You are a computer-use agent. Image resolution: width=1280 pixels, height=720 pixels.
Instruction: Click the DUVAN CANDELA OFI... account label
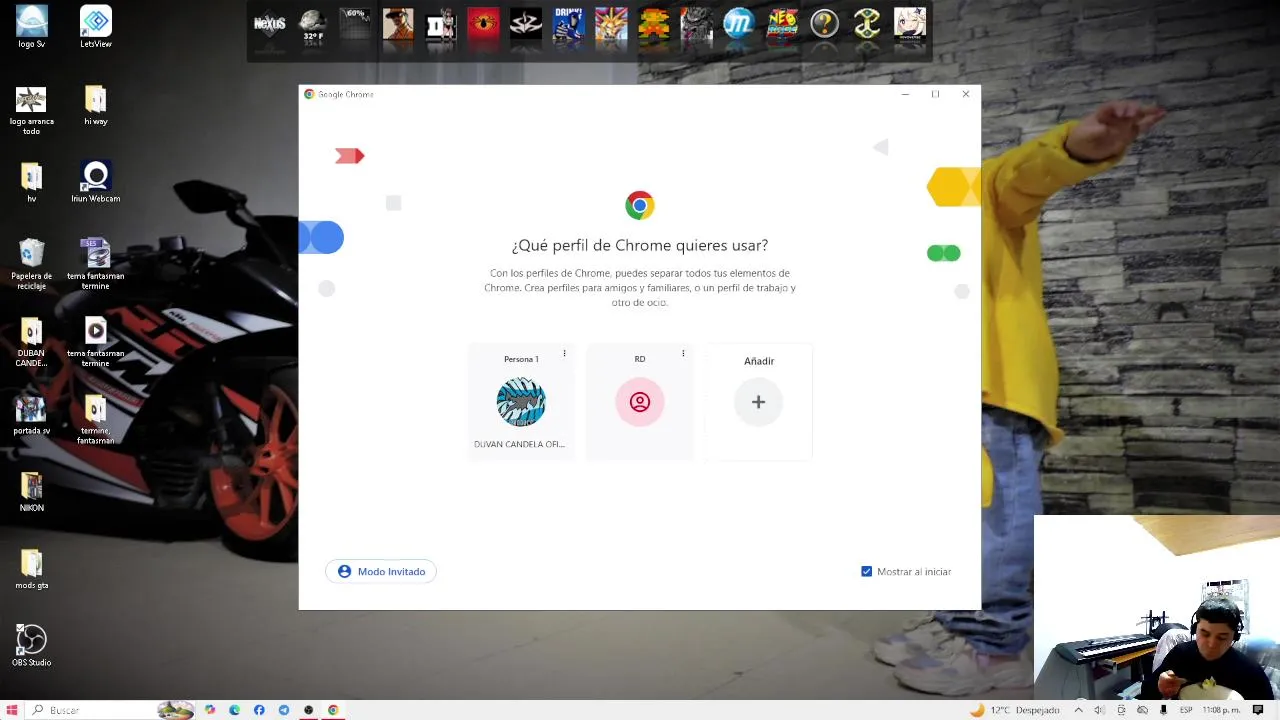click(x=519, y=444)
